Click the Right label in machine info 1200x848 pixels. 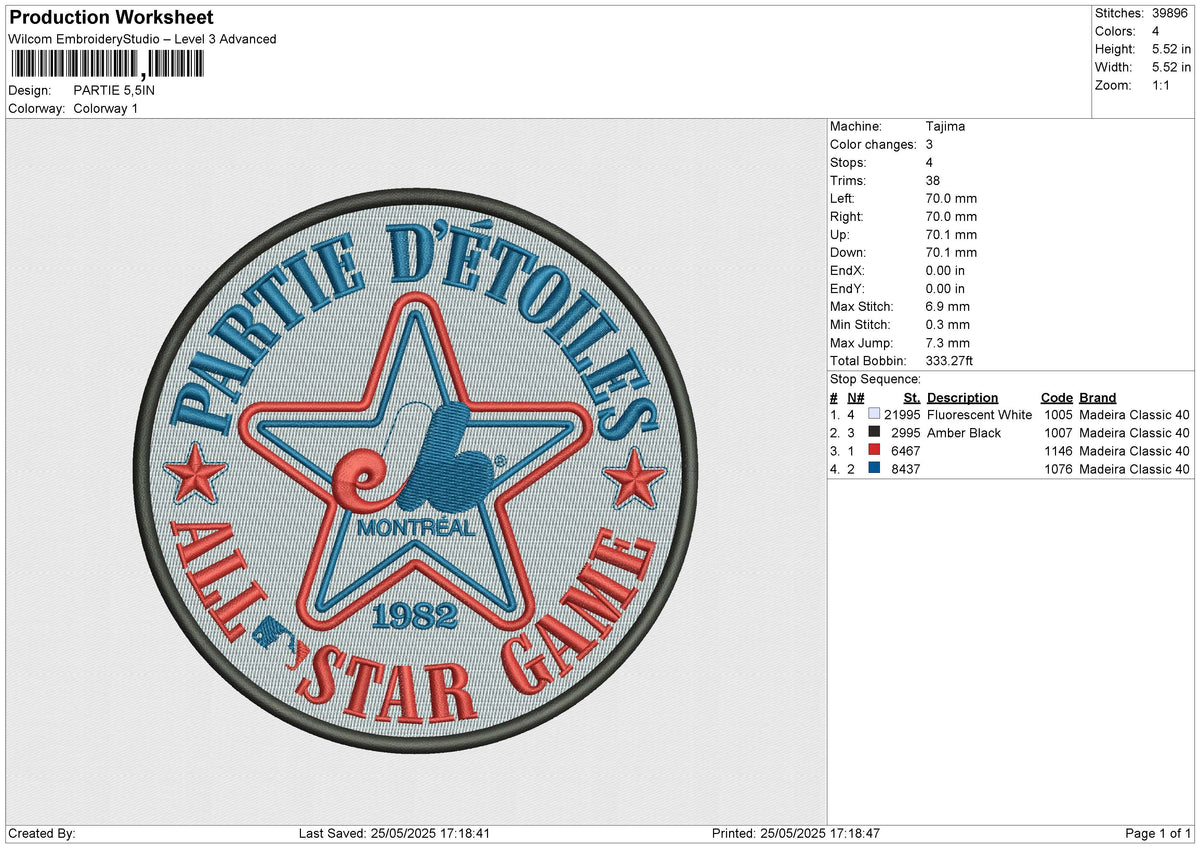(846, 216)
